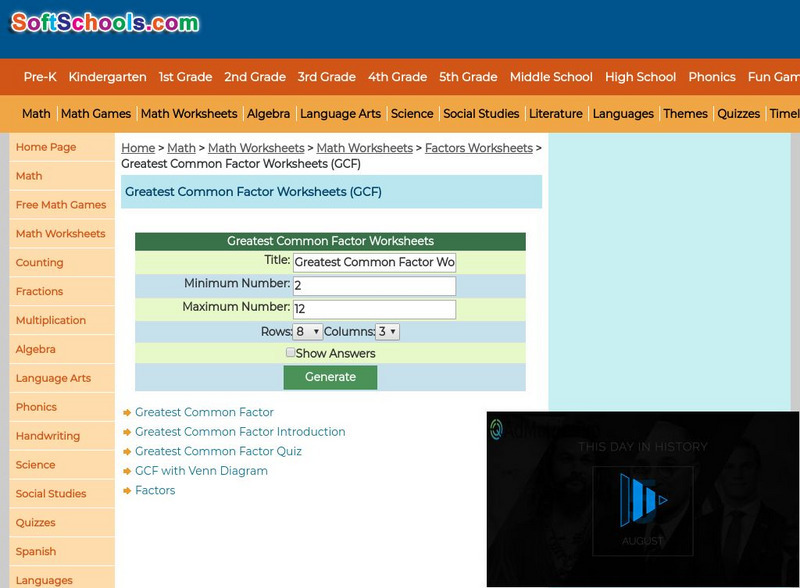Select 2nd Grade in the nav bar
The width and height of the screenshot is (800, 588).
point(255,77)
